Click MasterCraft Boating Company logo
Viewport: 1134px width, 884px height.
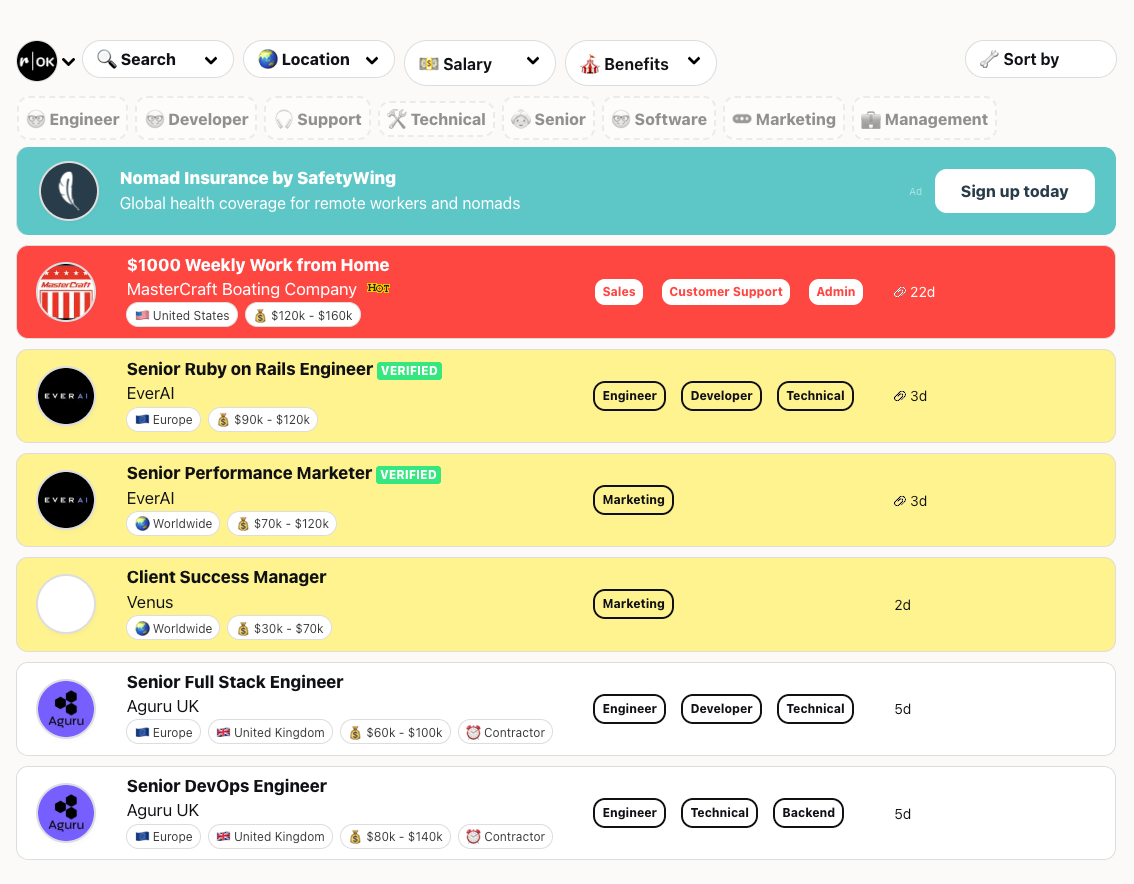[66, 292]
